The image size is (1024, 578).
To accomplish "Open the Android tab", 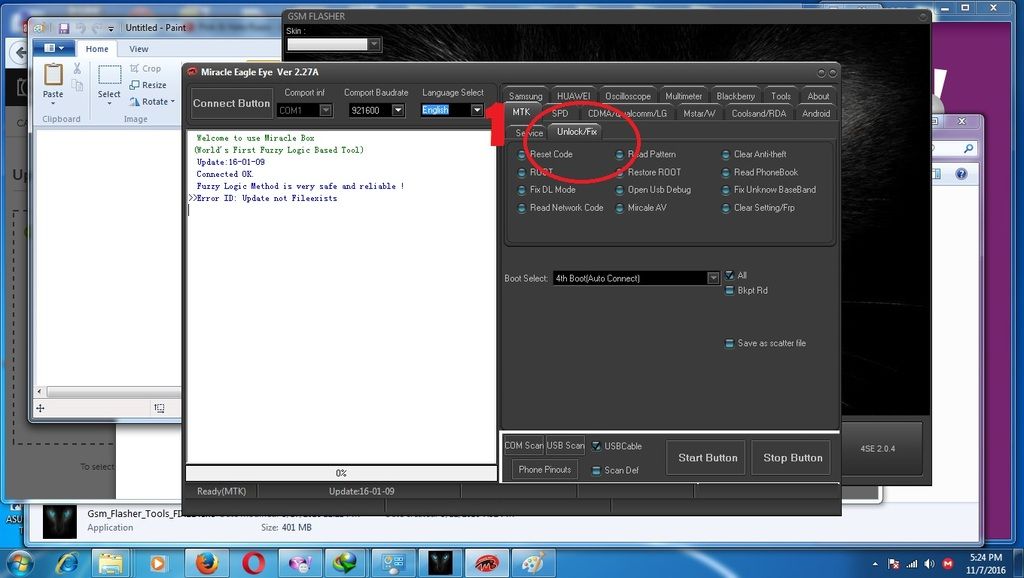I will pos(816,113).
